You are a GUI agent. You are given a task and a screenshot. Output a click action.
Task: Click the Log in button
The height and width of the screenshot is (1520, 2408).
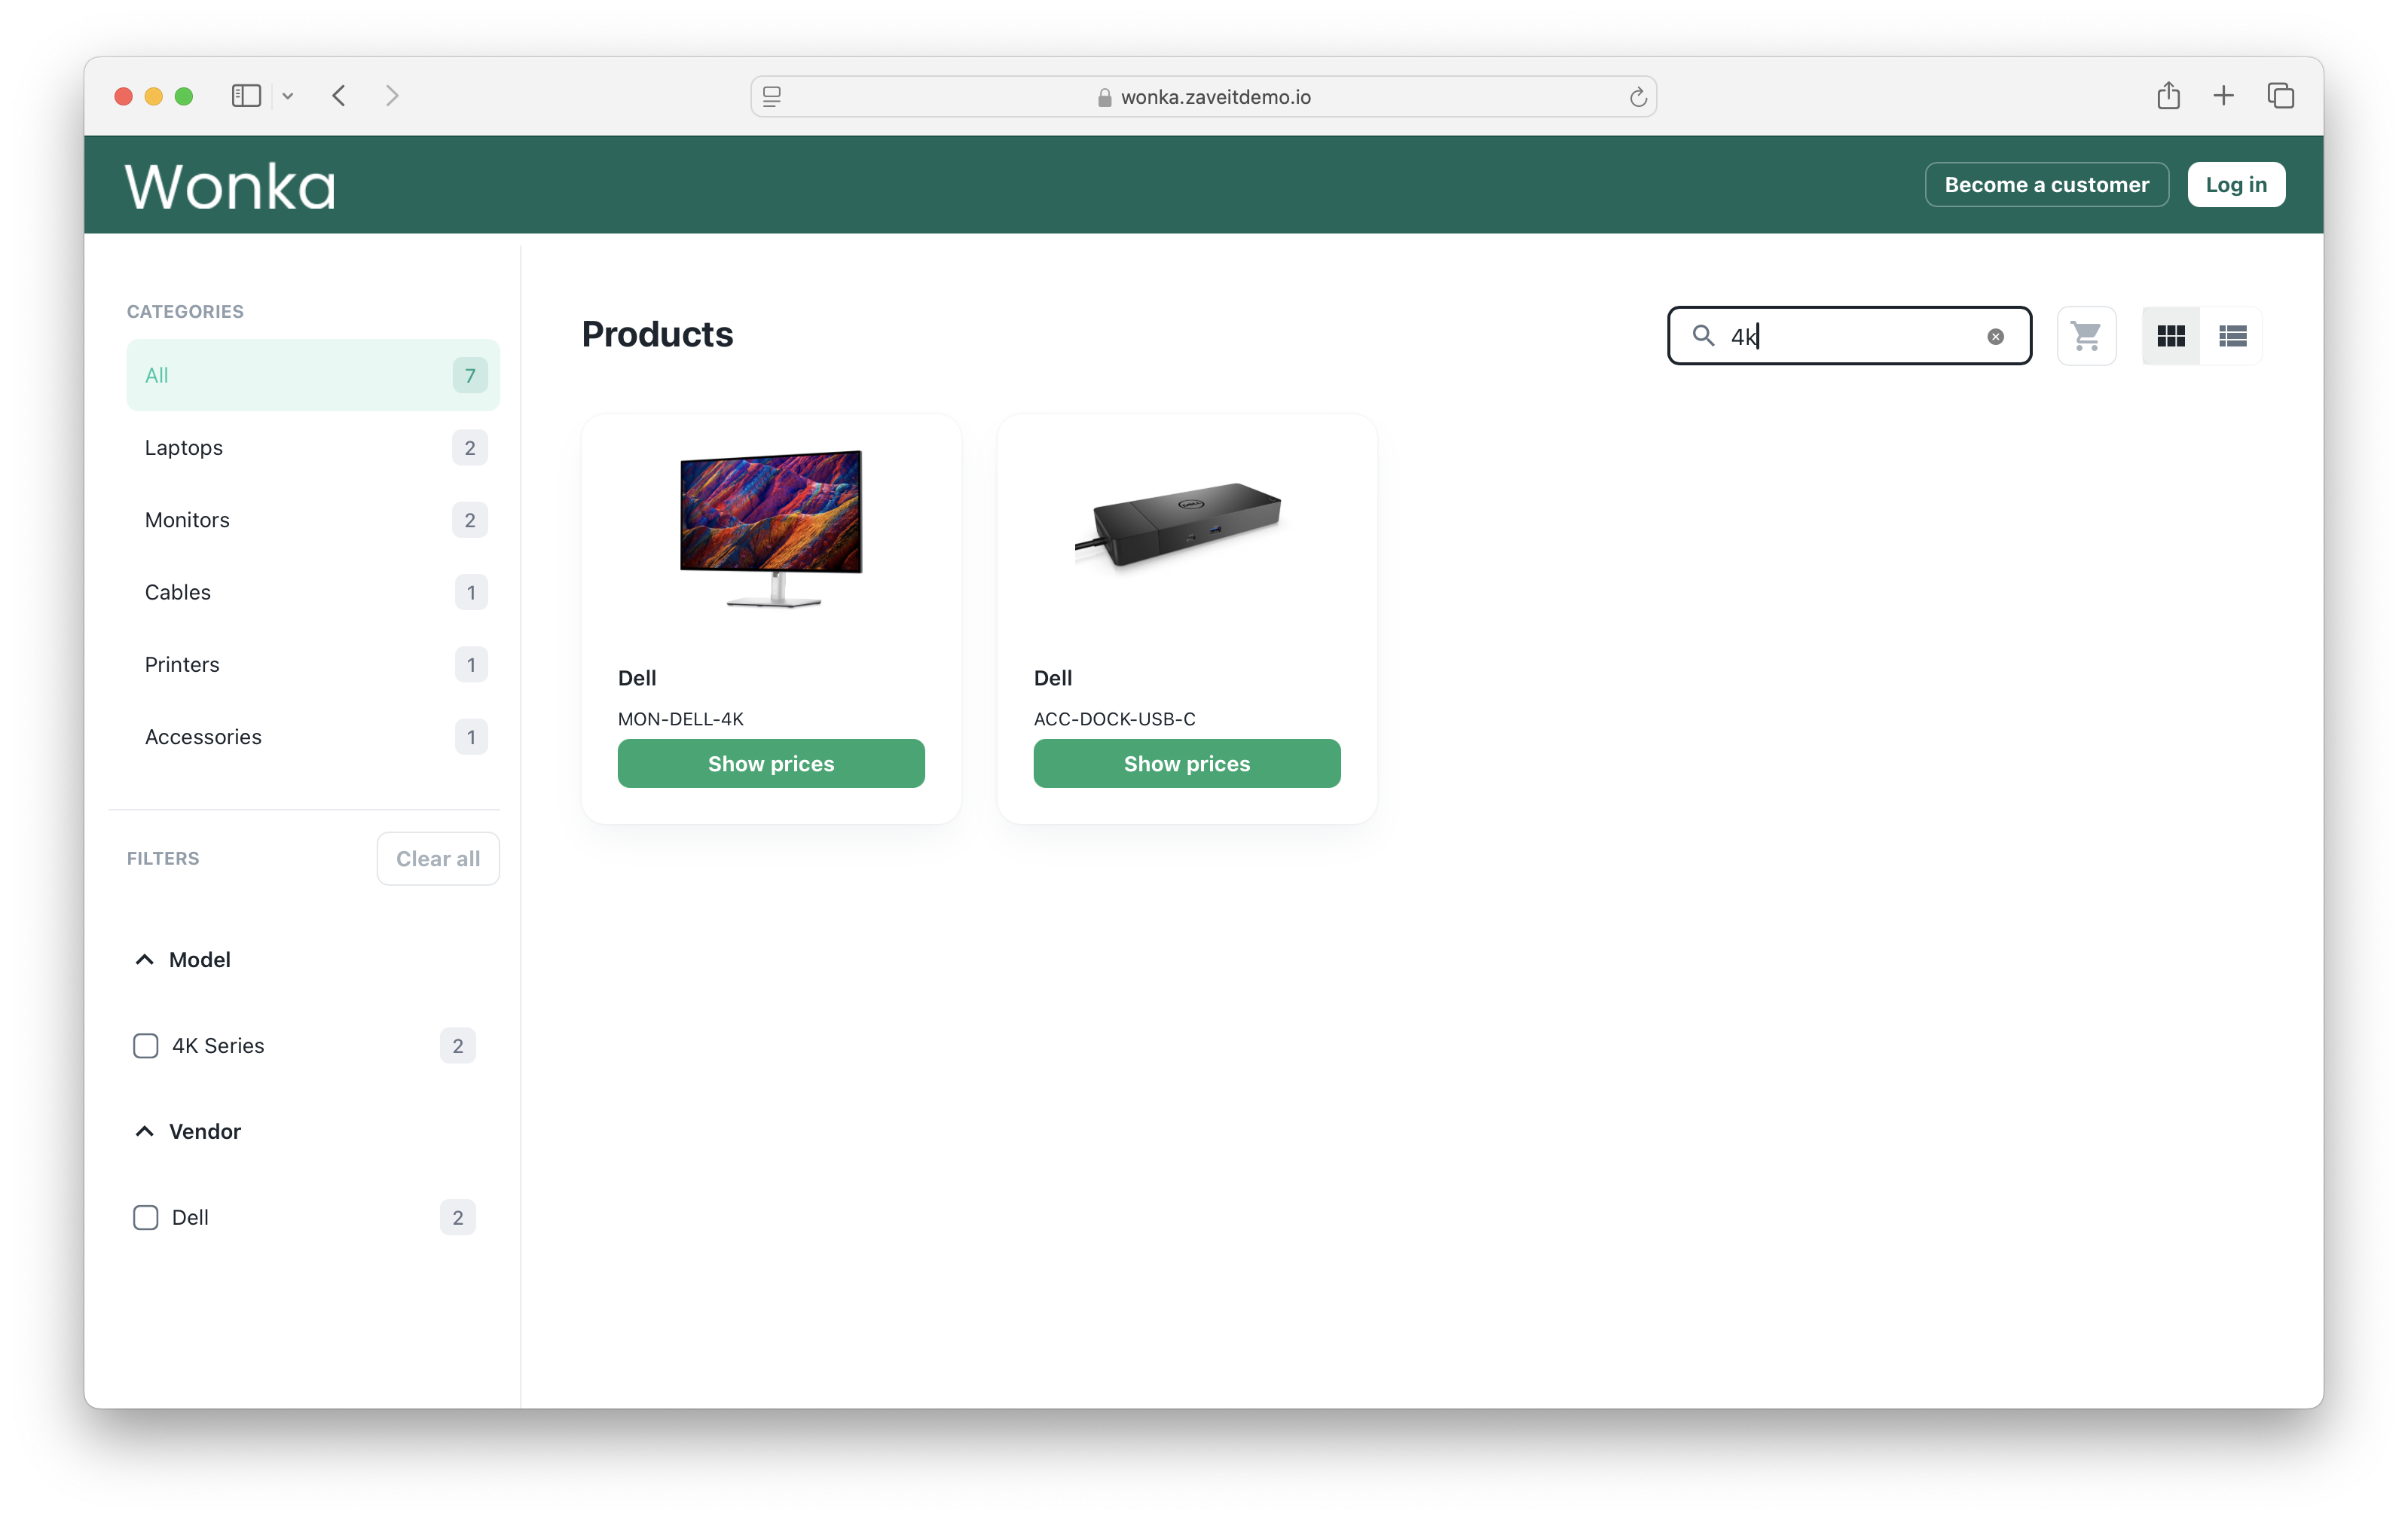(x=2238, y=182)
